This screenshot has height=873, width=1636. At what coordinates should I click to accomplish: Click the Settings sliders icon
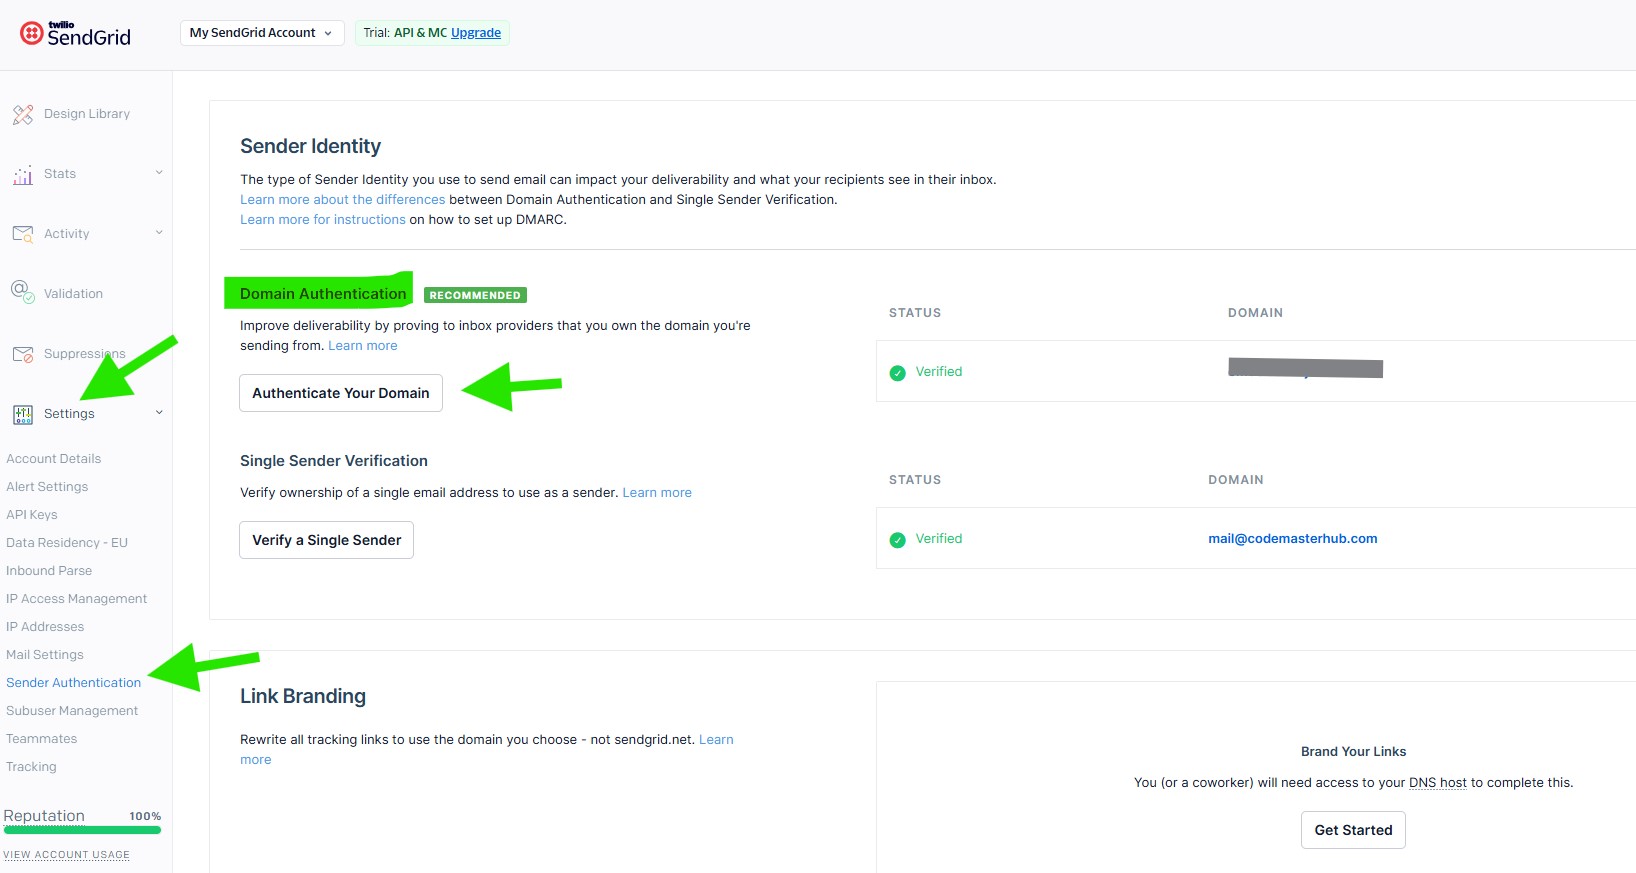coord(23,414)
